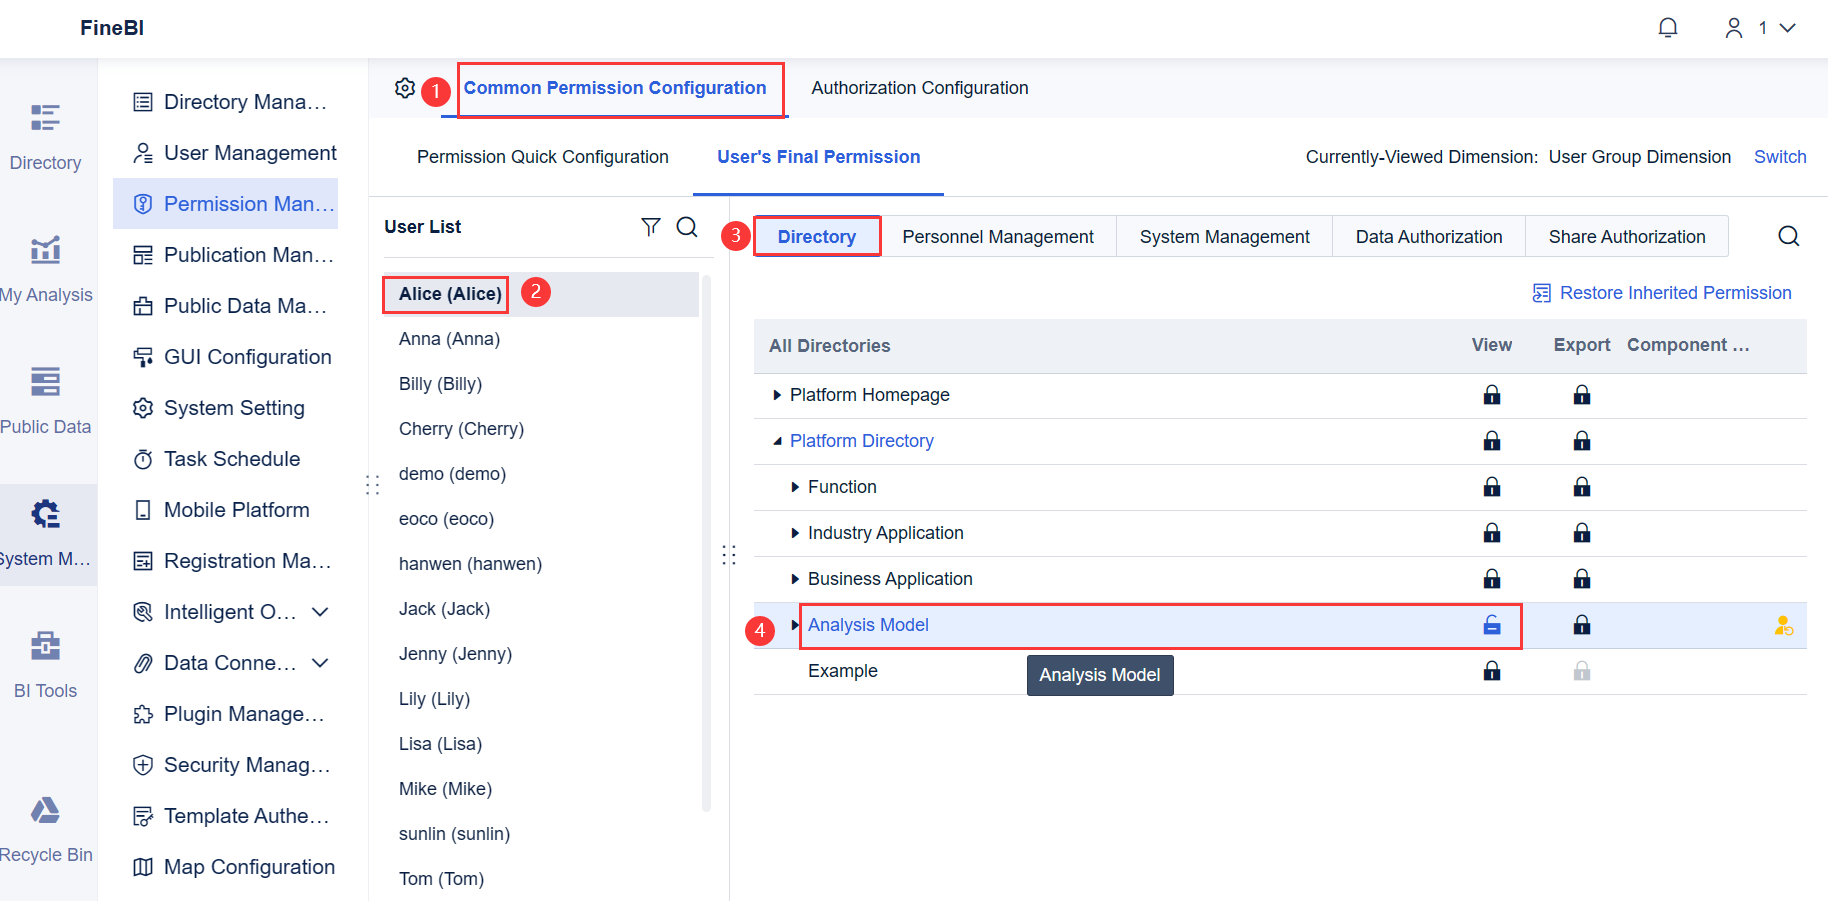This screenshot has height=901, width=1828.
Task: Click the reassign-user icon on Analysis Model row
Action: [1784, 625]
